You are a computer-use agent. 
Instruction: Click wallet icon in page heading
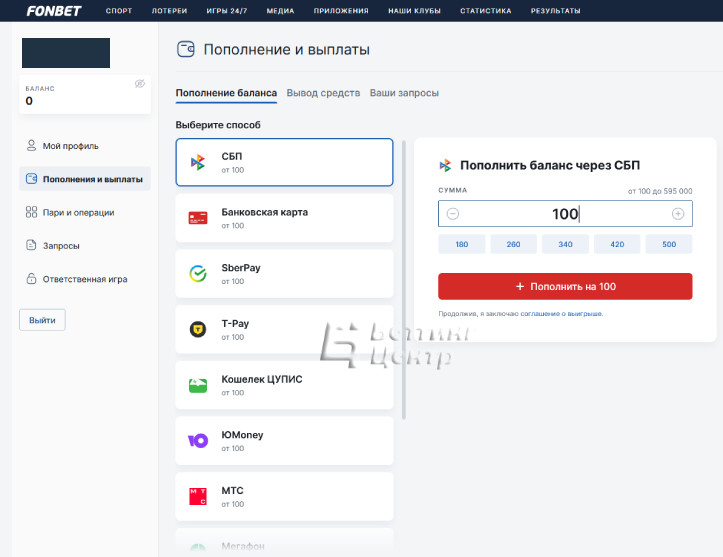point(186,49)
